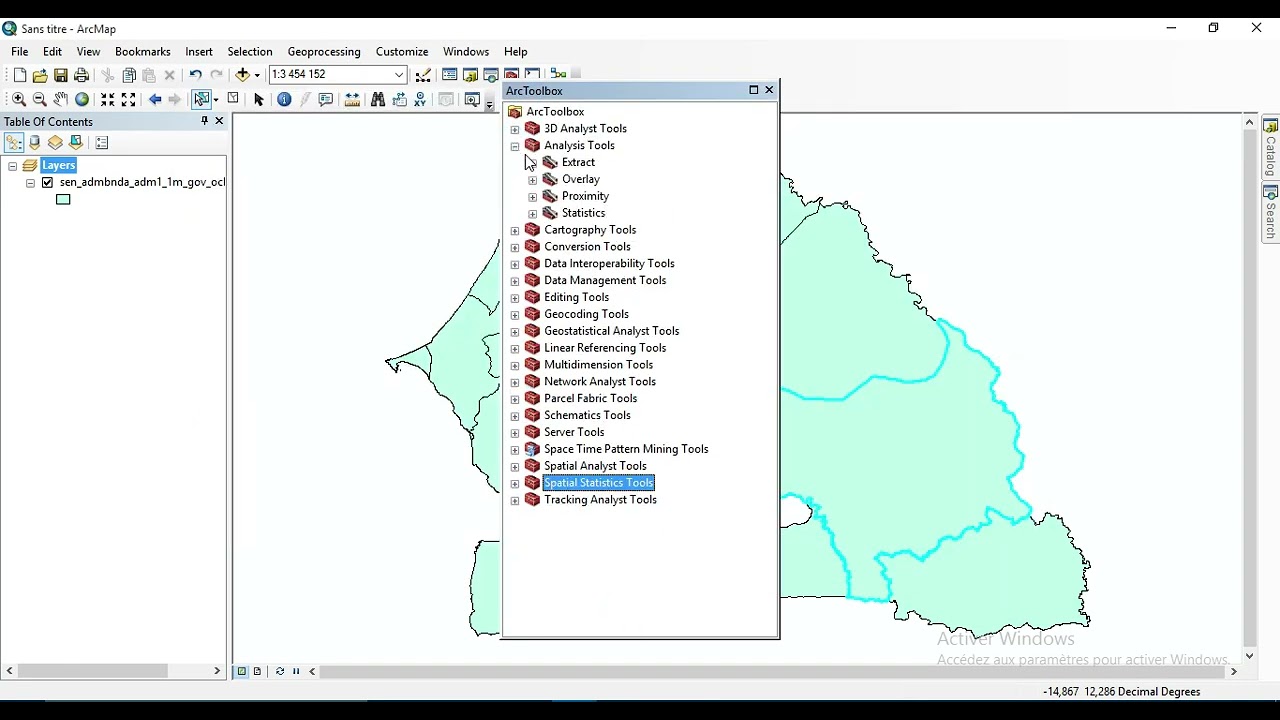
Task: Click Fixed Zoom In
Action: [107, 99]
